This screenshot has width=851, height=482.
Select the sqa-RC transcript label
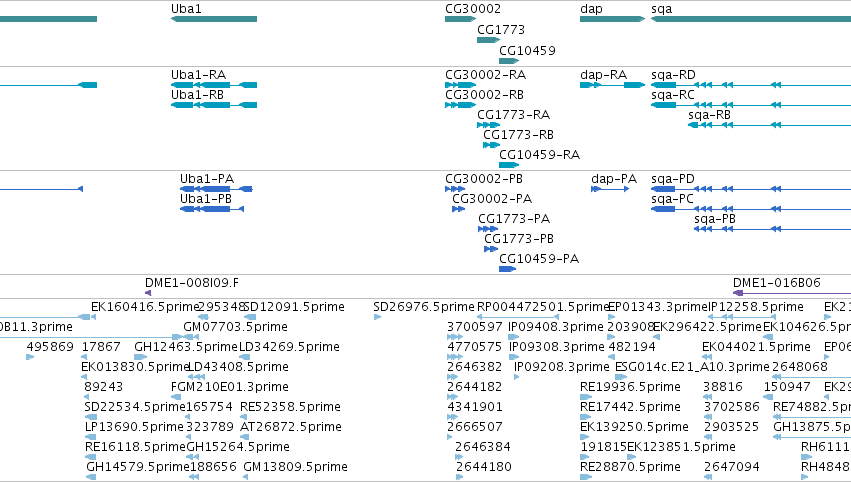(x=672, y=94)
